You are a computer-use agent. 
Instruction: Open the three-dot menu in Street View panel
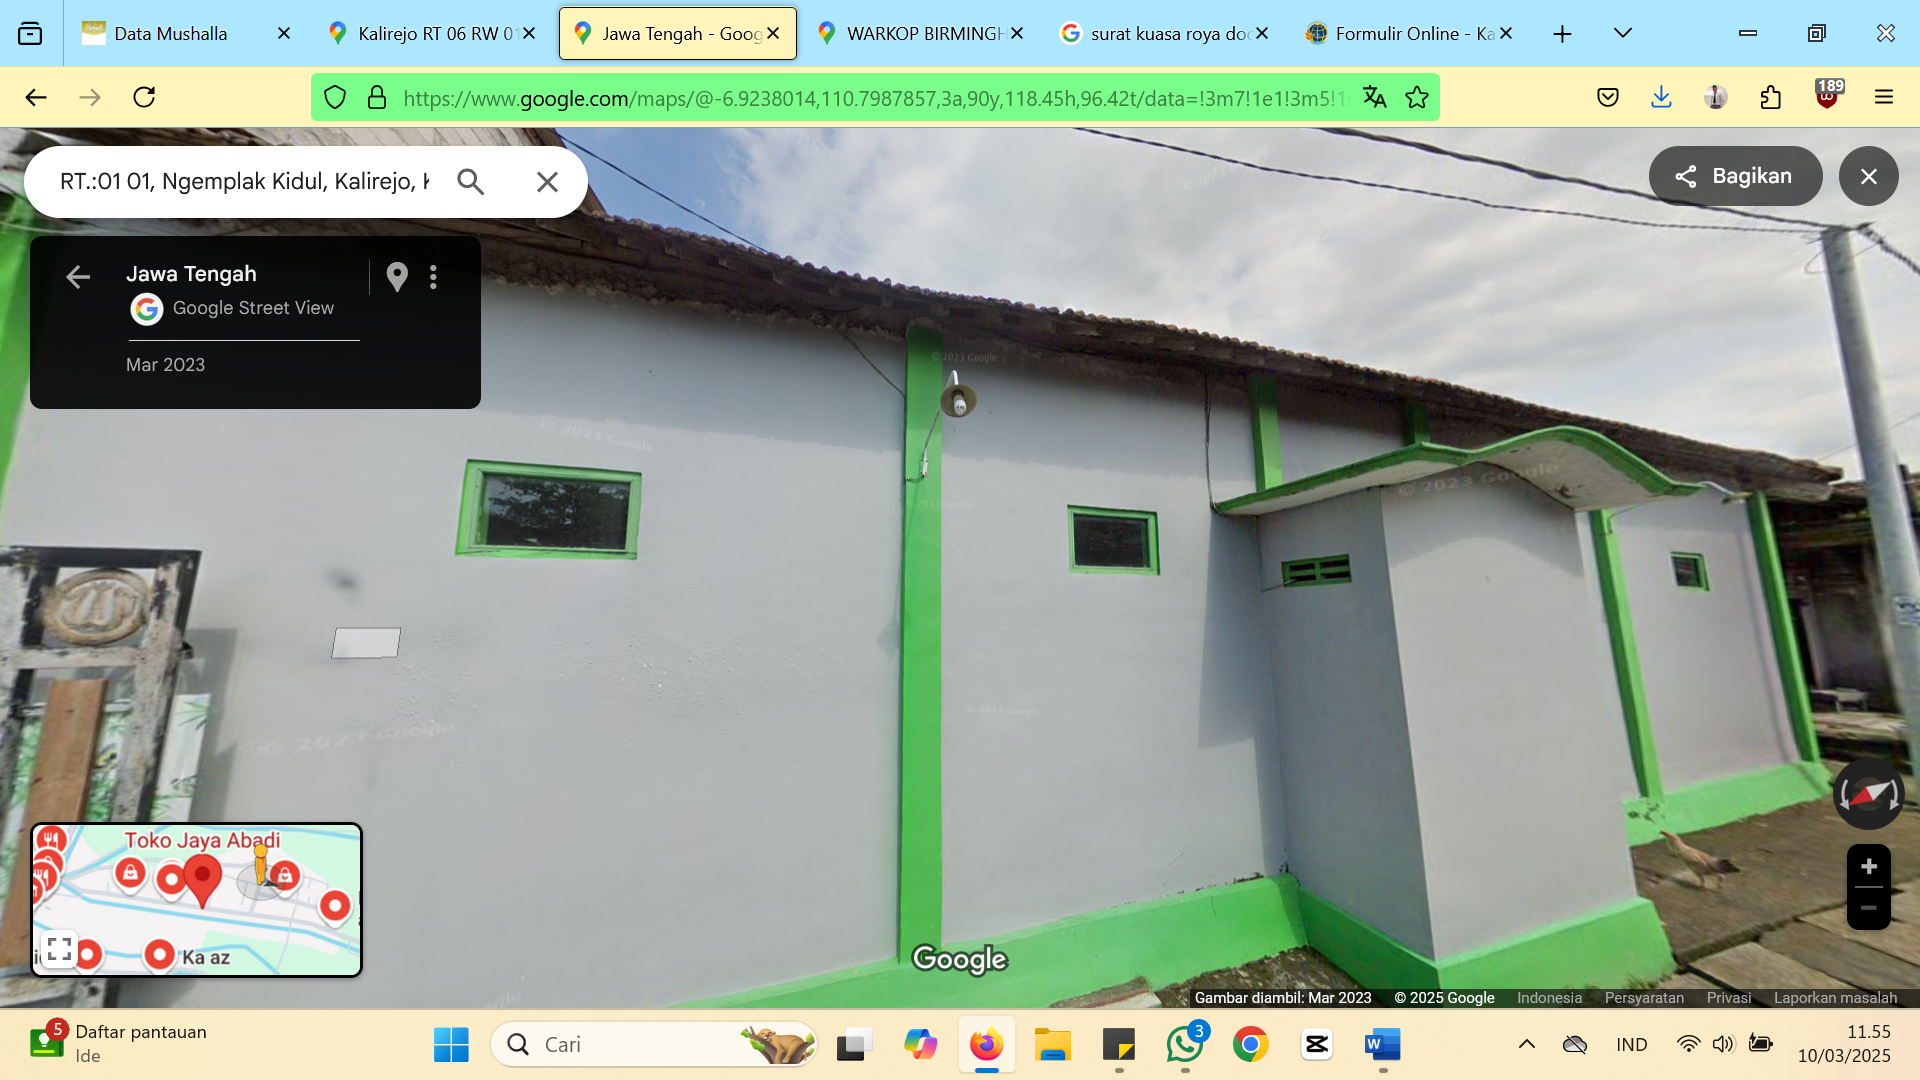click(x=433, y=277)
